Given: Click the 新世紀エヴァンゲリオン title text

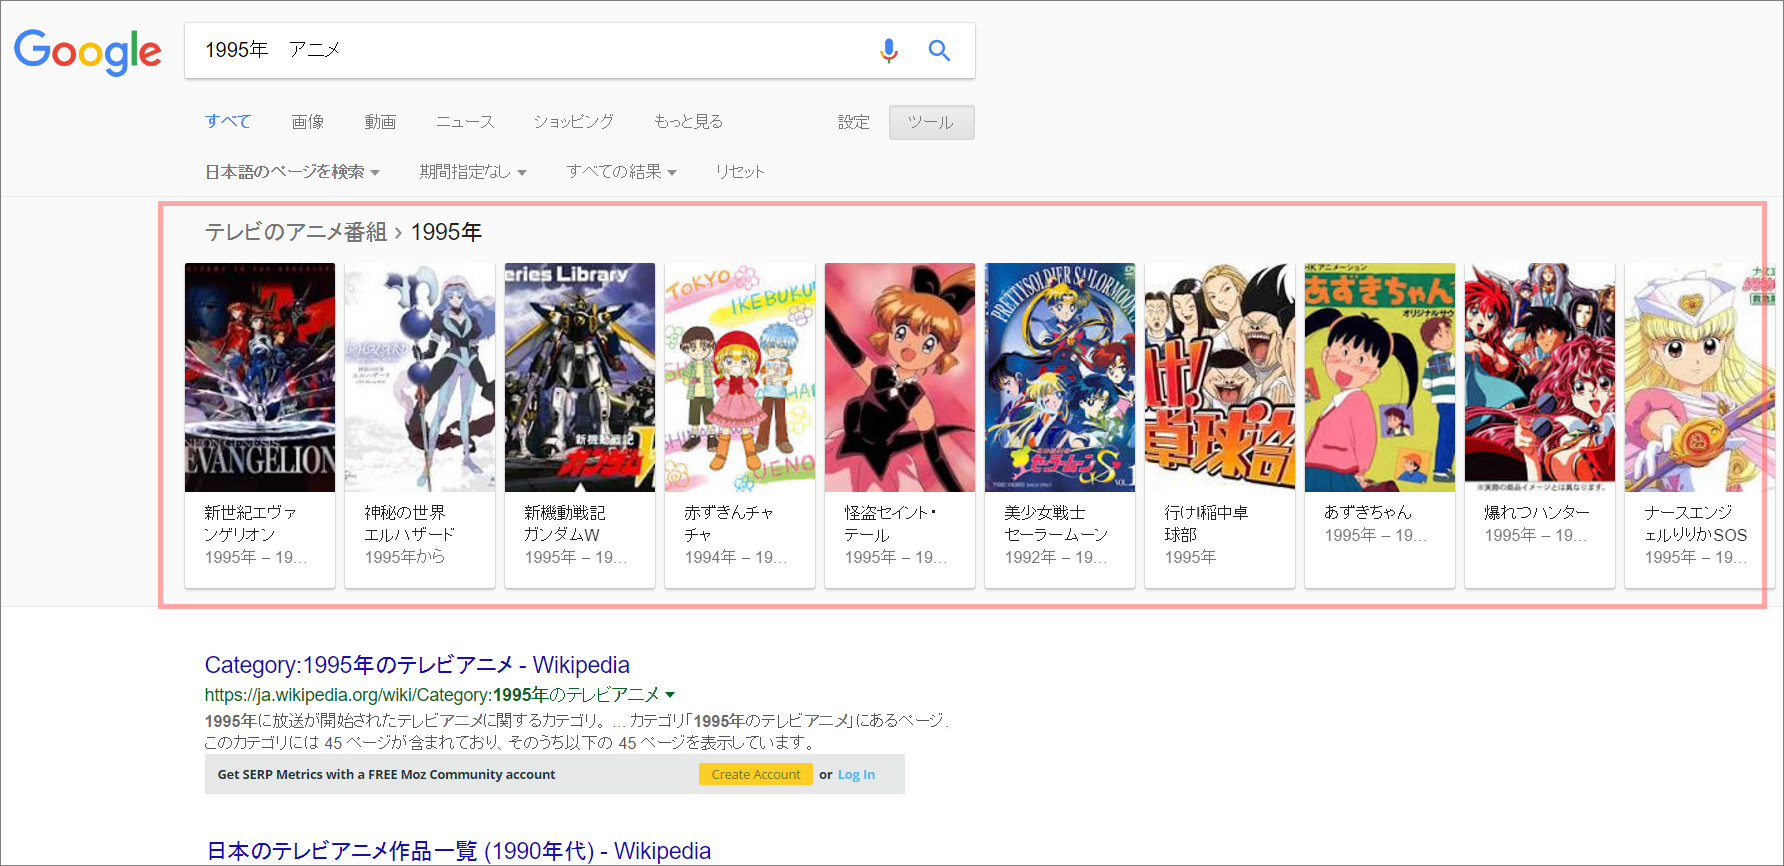Looking at the screenshot, I should [x=251, y=523].
